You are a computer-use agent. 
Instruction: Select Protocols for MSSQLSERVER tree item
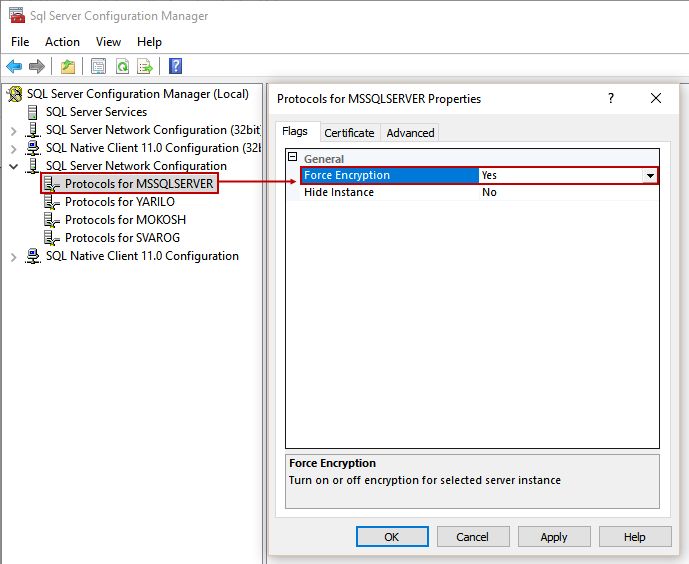(139, 184)
